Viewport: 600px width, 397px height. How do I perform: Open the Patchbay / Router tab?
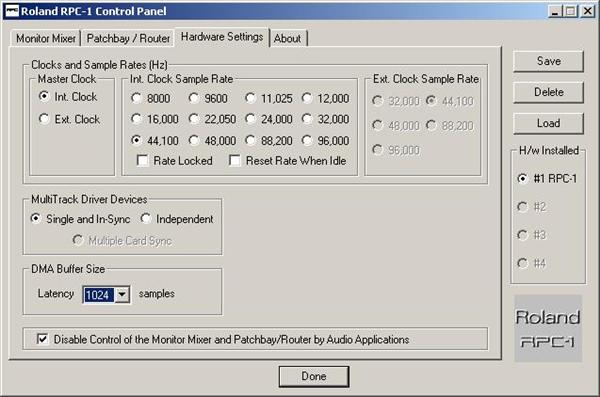point(128,38)
